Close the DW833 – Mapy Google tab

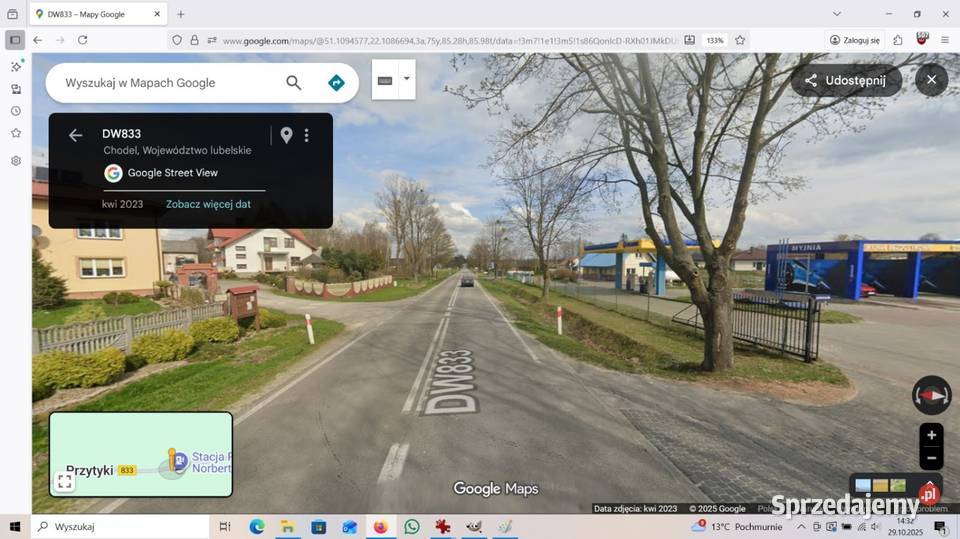click(x=157, y=13)
